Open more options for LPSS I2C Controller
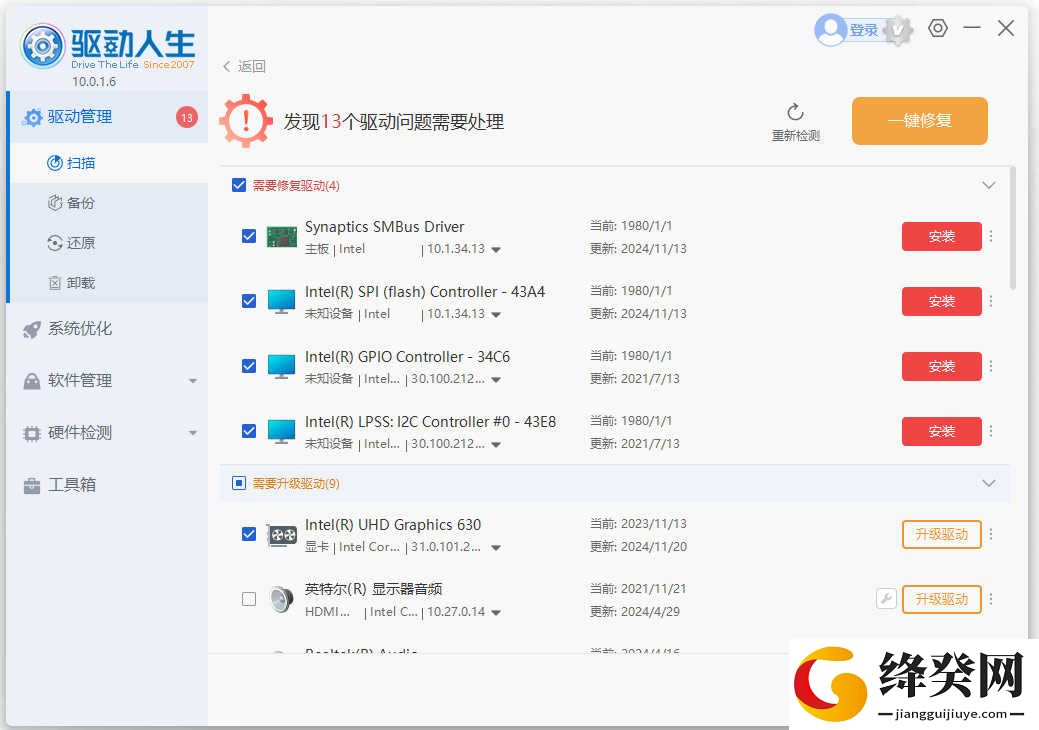The height and width of the screenshot is (730, 1039). point(991,431)
